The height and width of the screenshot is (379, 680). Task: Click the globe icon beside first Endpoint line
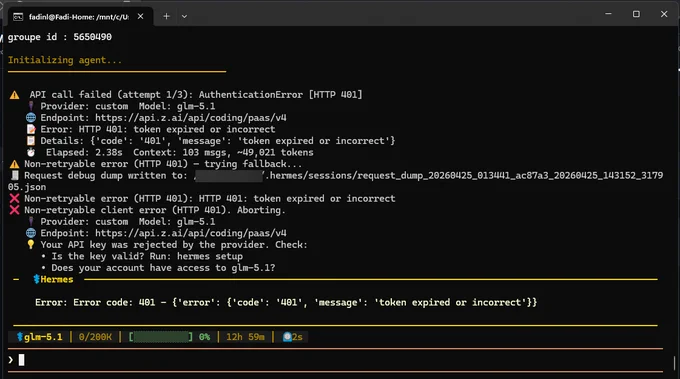31,118
